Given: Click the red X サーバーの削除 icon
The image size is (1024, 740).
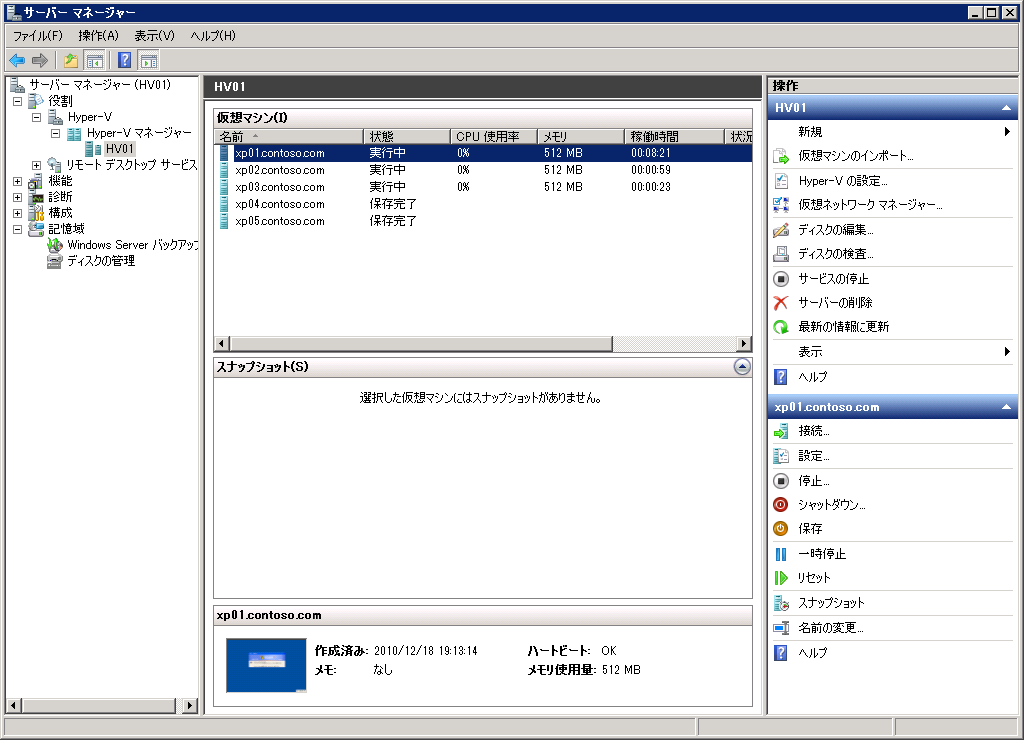Looking at the screenshot, I should pyautogui.click(x=781, y=303).
